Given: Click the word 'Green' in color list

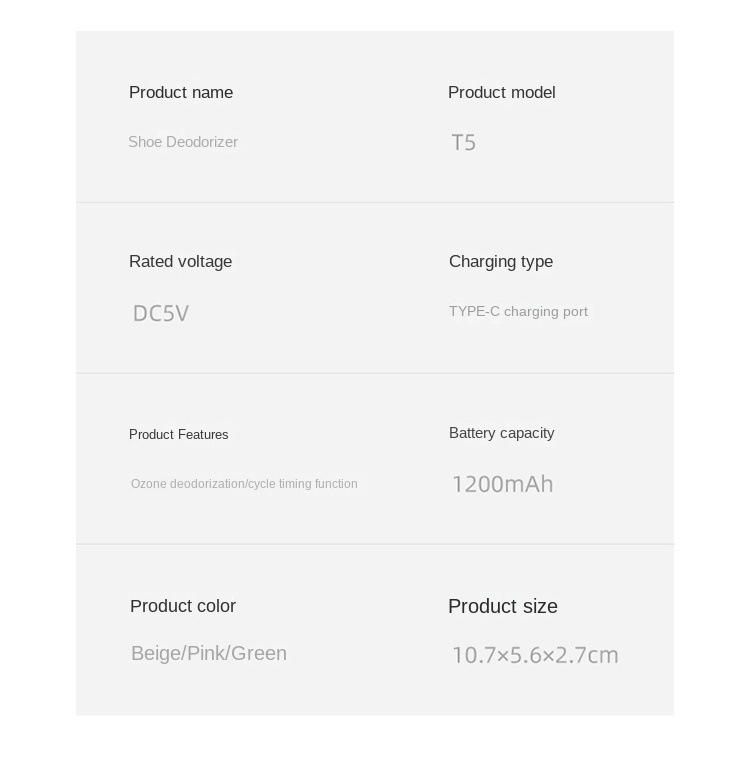Looking at the screenshot, I should [x=259, y=654].
